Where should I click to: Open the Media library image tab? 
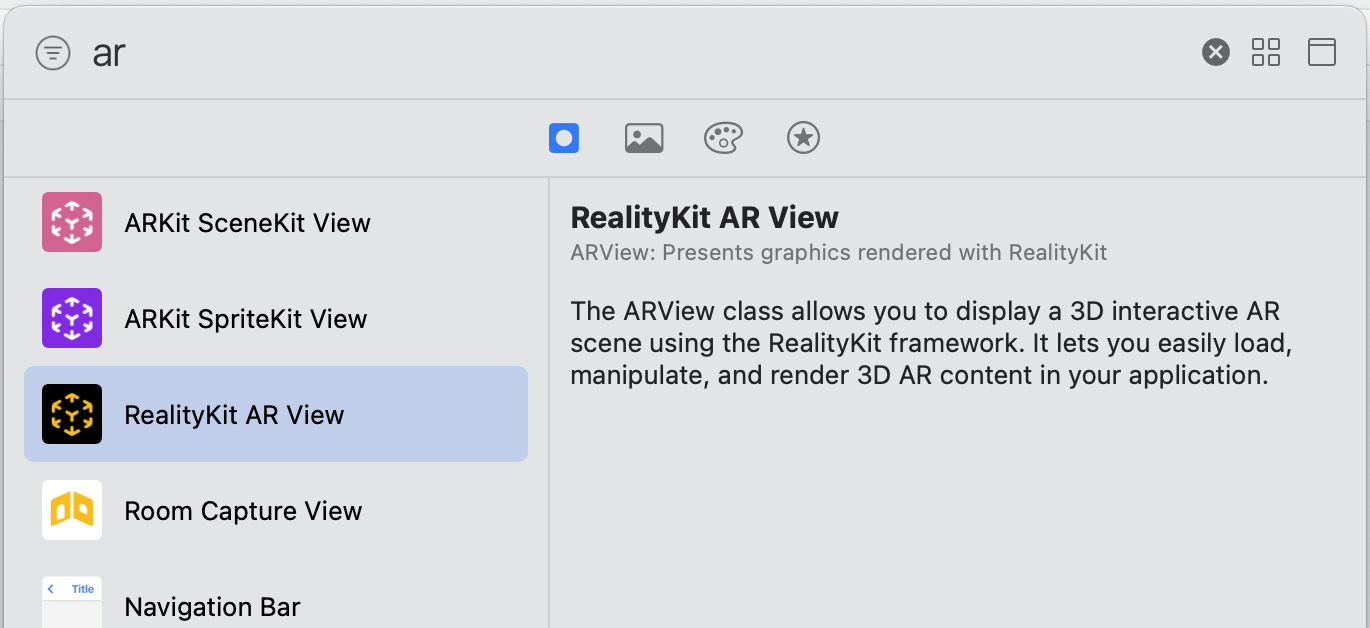[644, 138]
